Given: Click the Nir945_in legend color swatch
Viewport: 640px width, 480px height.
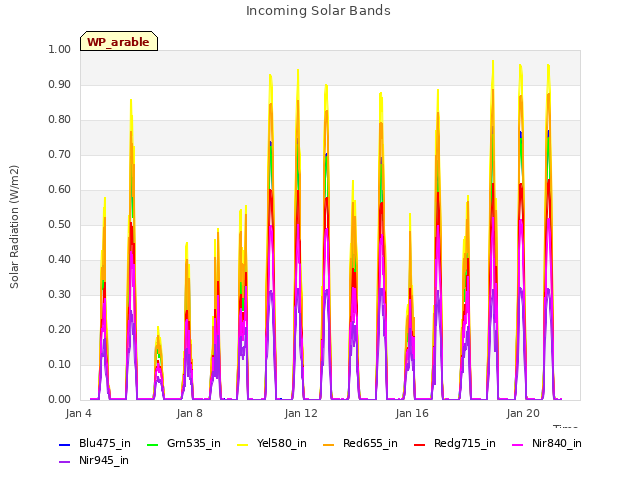Looking at the screenshot, I should pos(64,462).
